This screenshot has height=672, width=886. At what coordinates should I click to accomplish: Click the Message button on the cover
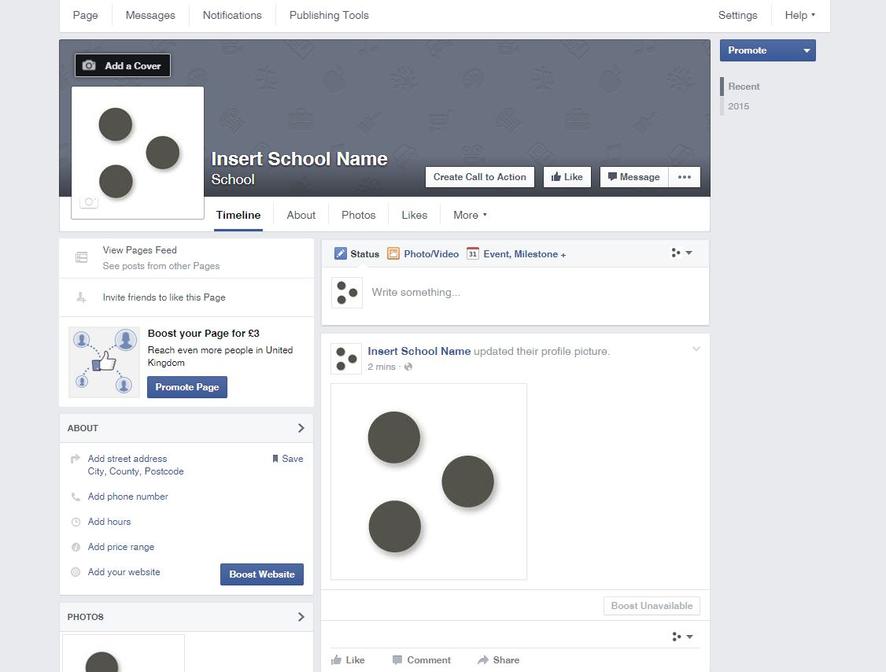[634, 177]
